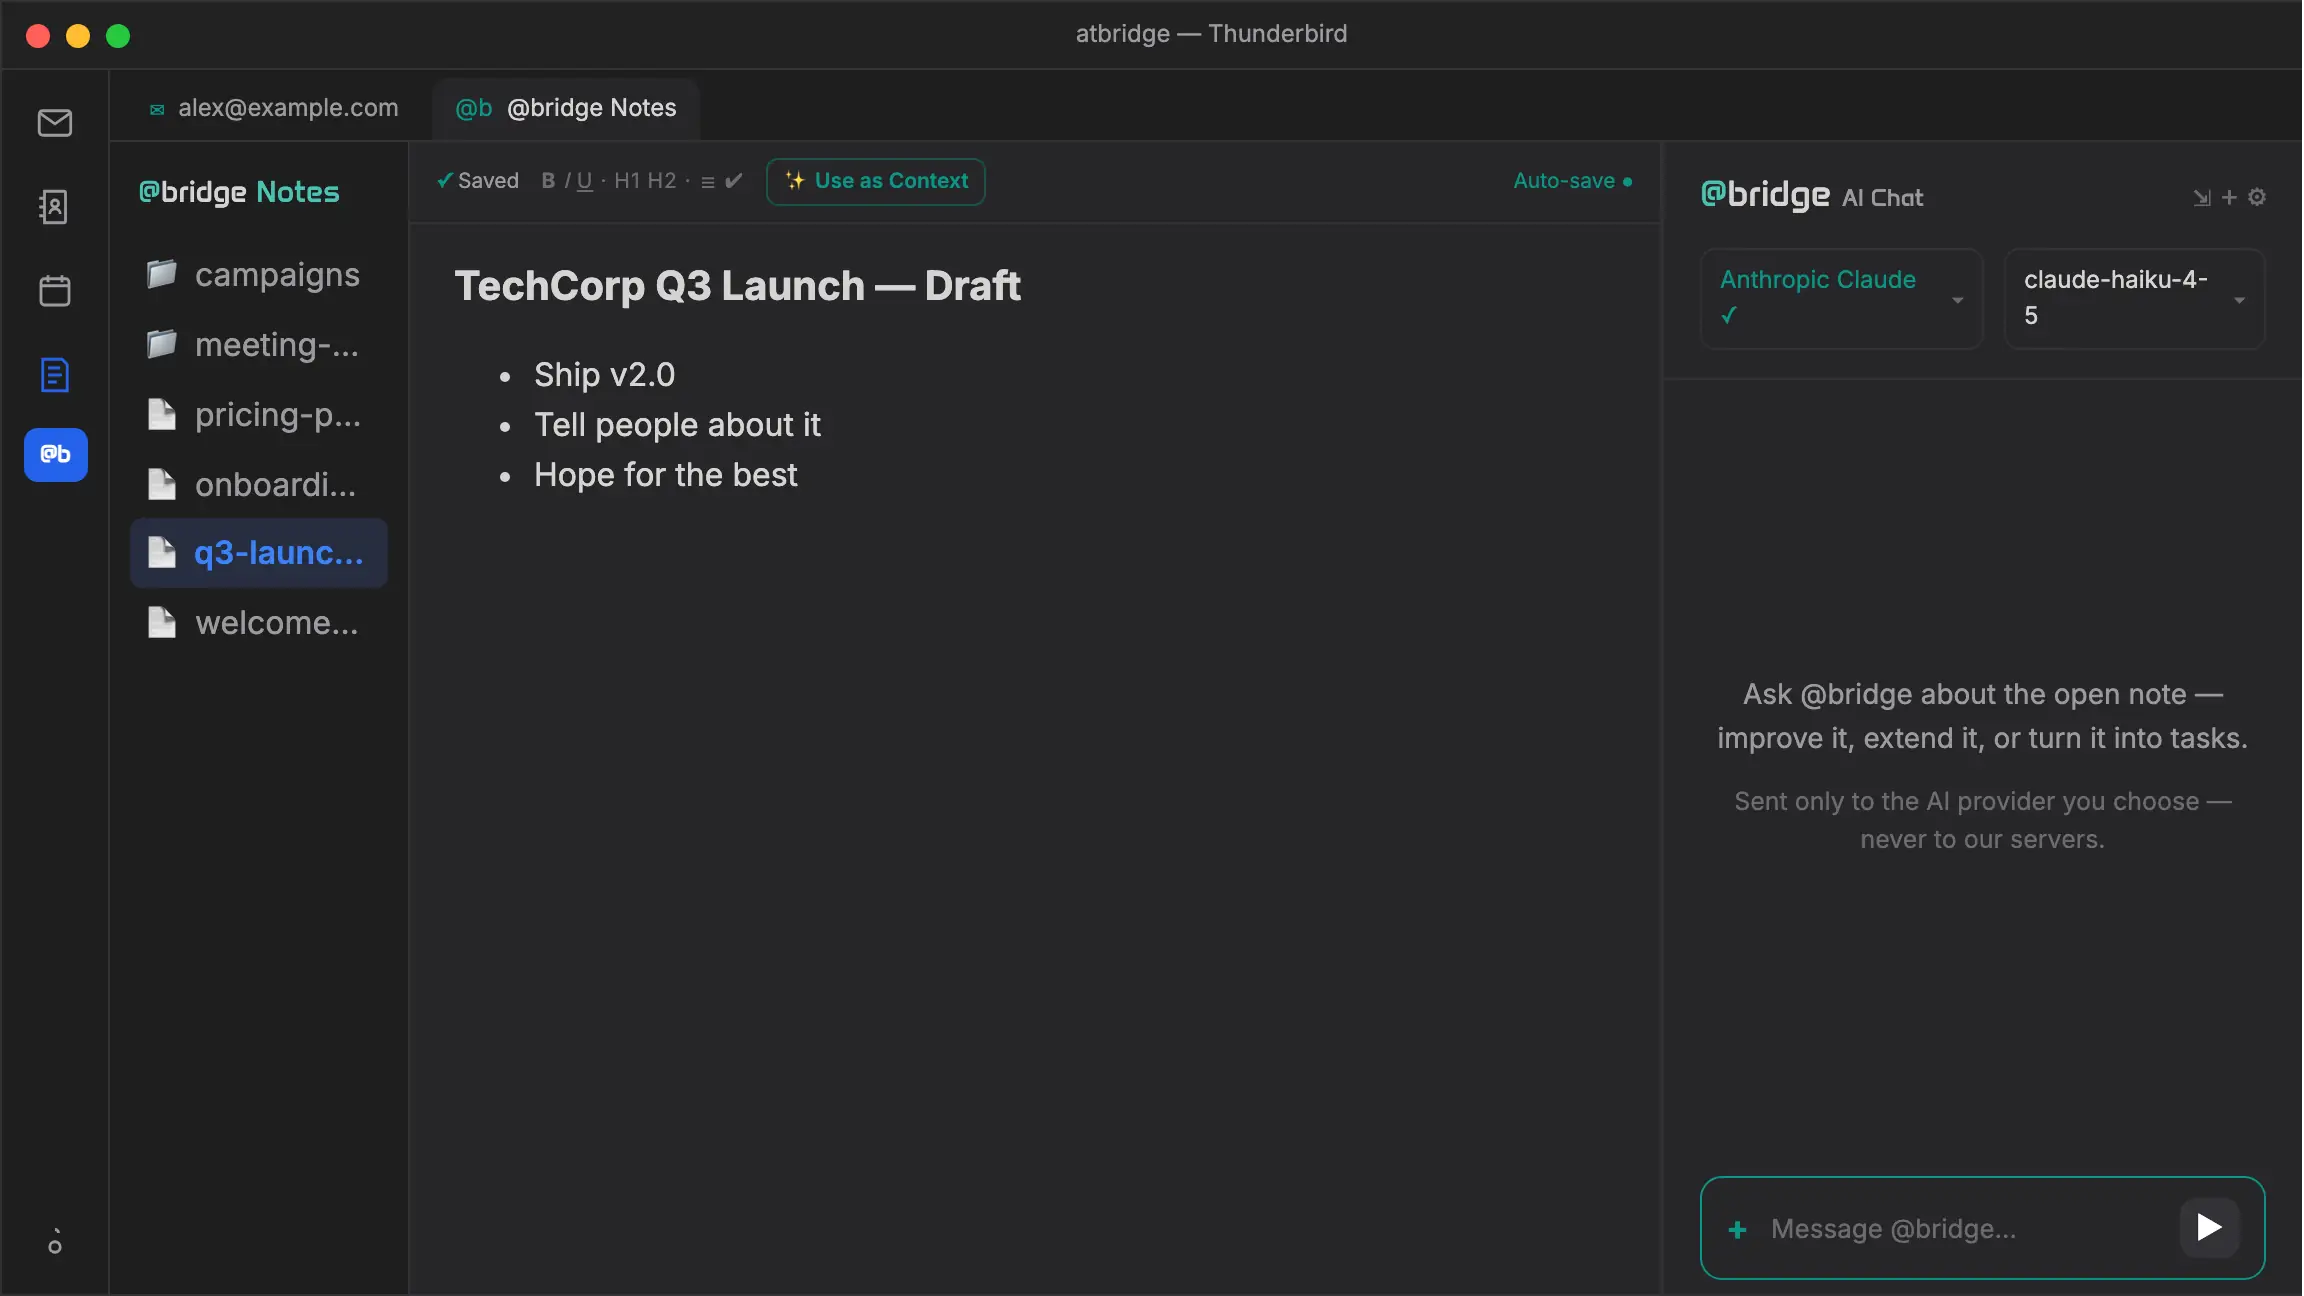The width and height of the screenshot is (2304, 1296).
Task: Send the chat message with arrow button
Action: pos(2209,1227)
